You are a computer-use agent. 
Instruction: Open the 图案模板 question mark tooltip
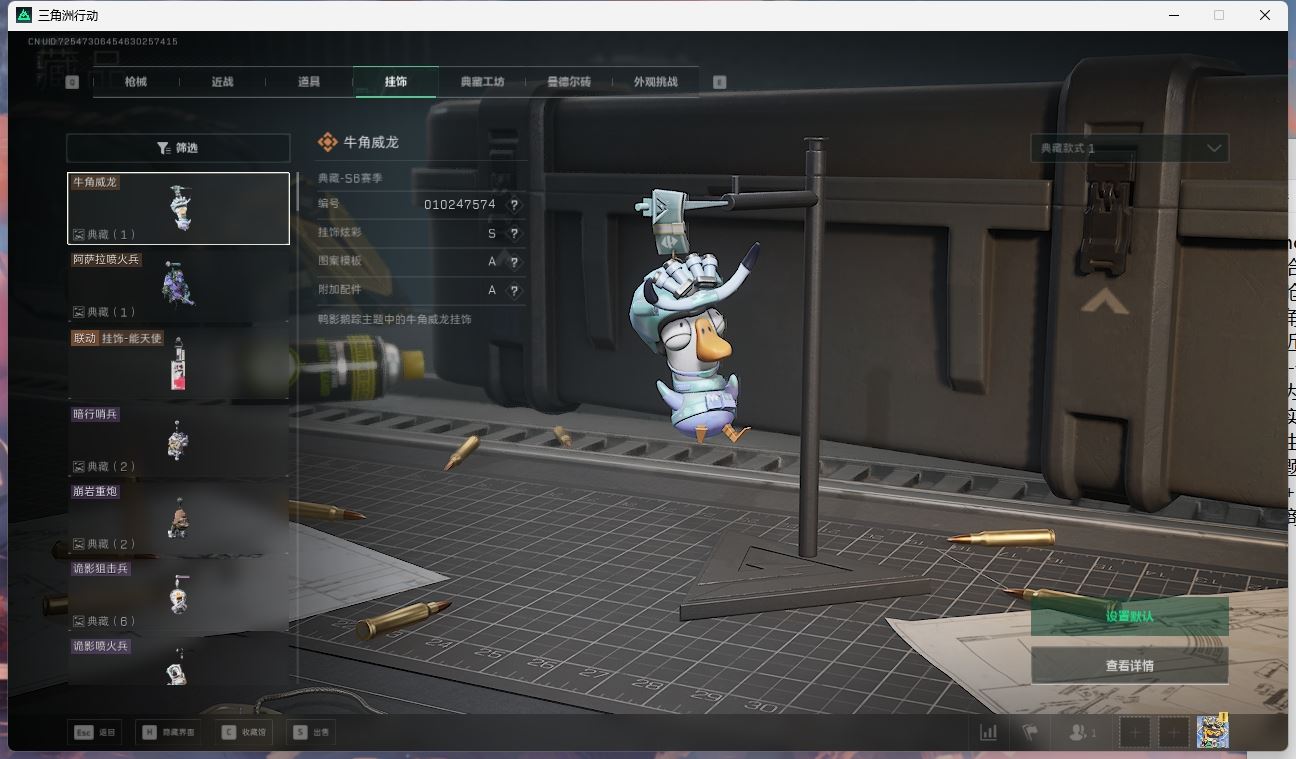point(514,262)
